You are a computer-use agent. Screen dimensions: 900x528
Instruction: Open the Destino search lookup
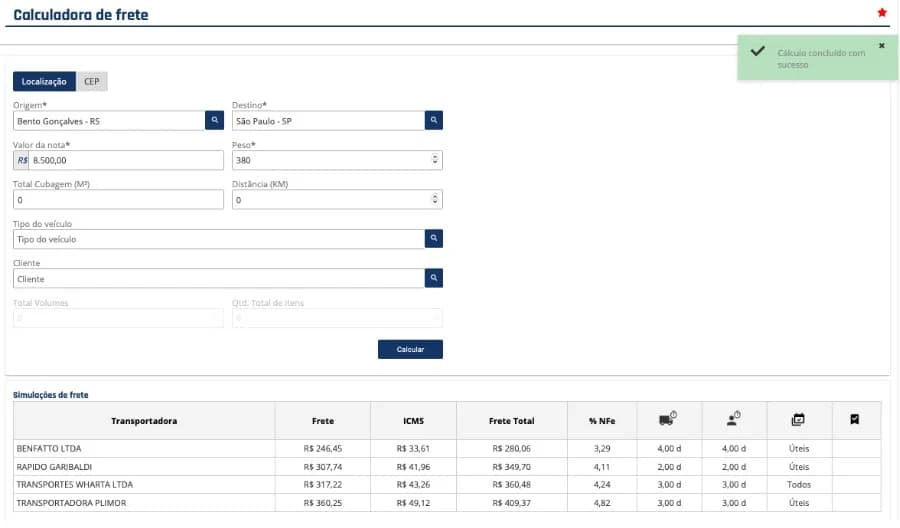[433, 120]
